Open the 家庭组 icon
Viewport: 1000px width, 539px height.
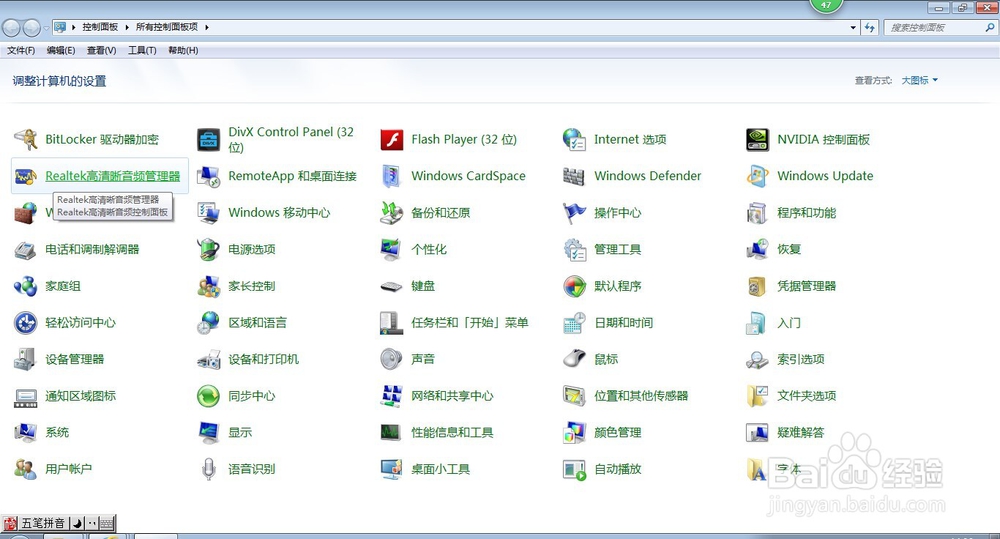[x=26, y=286]
